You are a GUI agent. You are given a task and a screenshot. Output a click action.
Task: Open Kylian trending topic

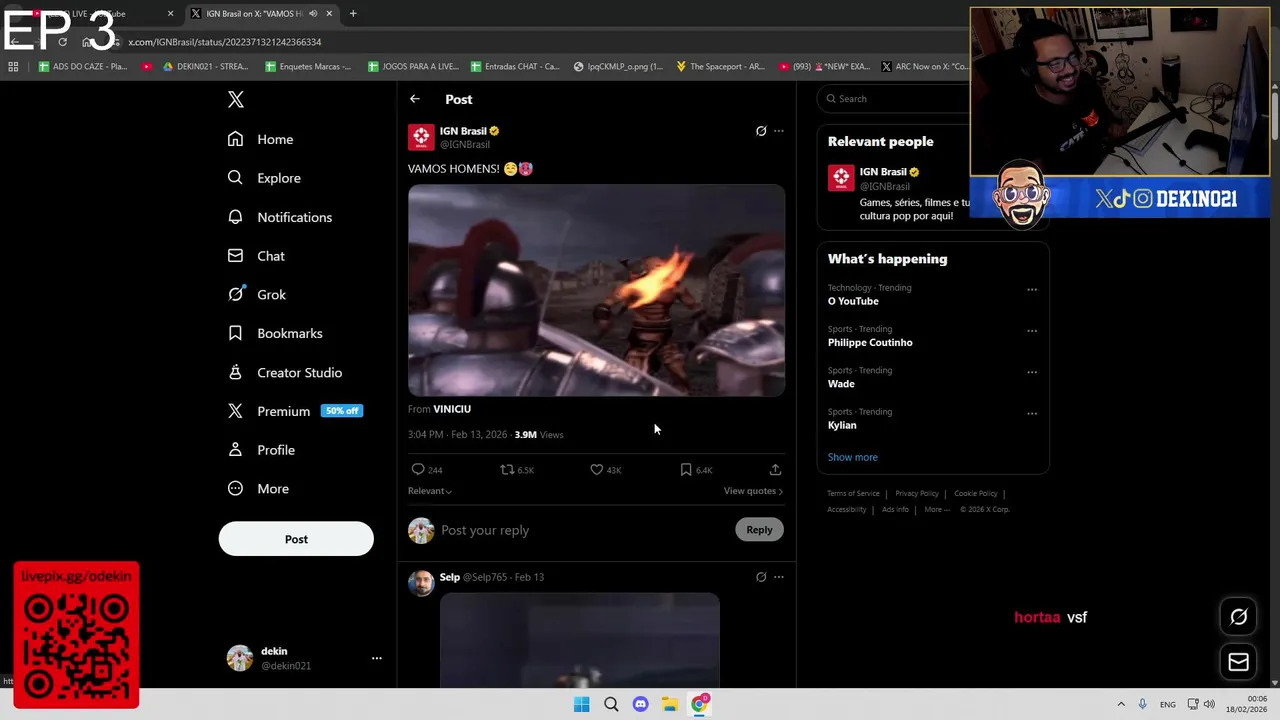[842, 425]
